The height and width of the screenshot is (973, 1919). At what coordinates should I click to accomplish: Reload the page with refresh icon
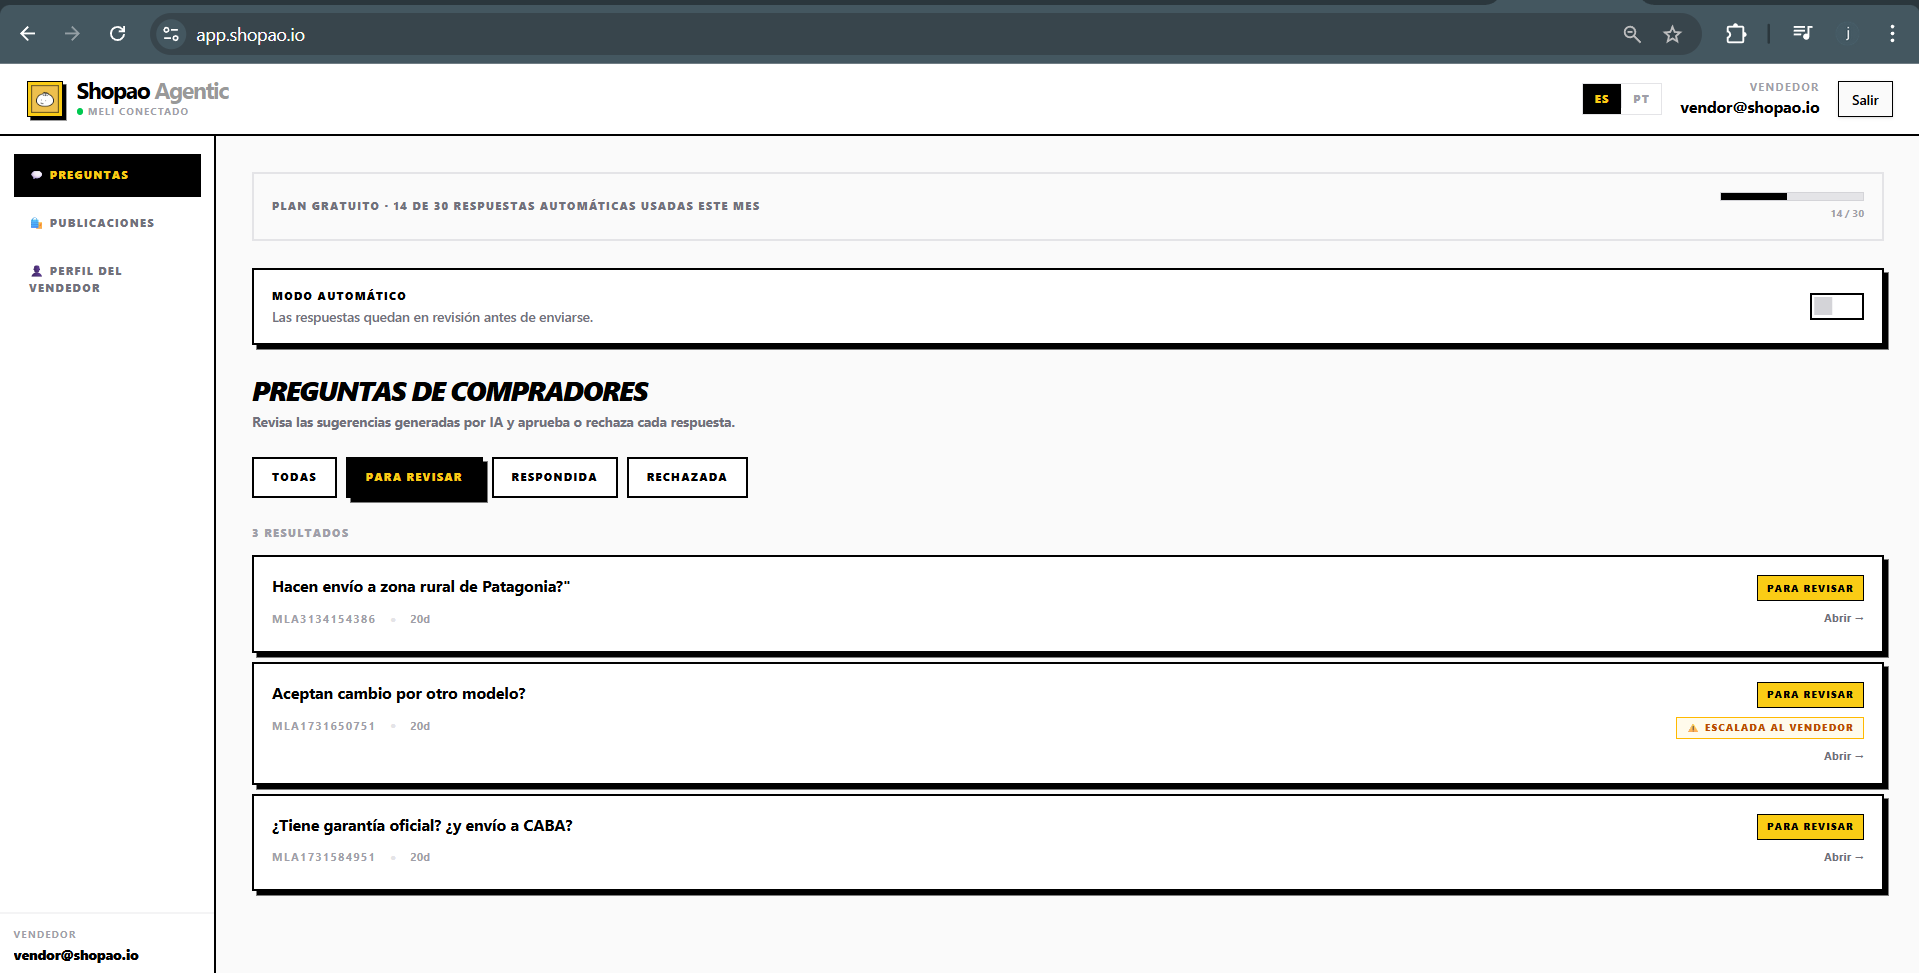pos(118,34)
